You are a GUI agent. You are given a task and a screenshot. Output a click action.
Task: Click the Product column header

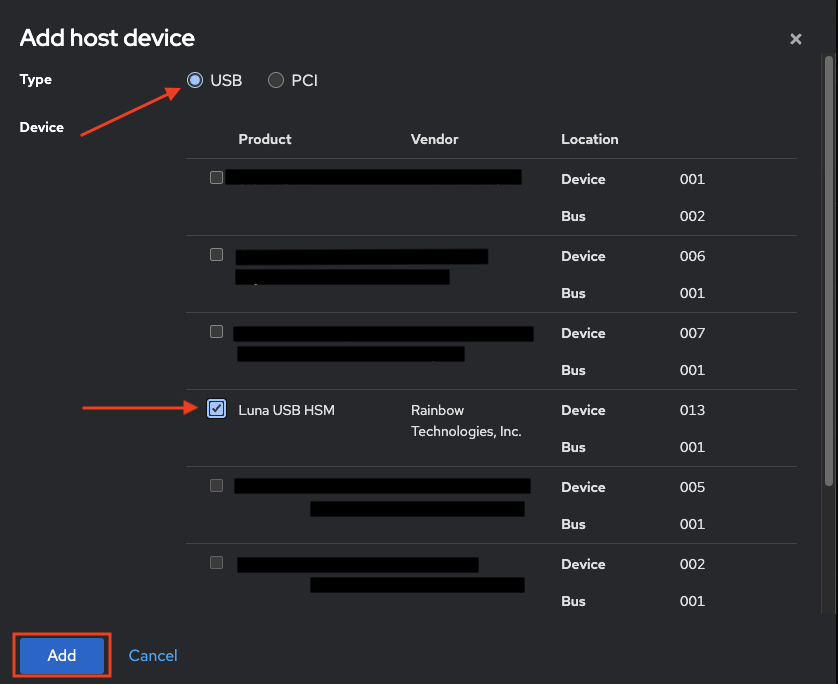click(x=264, y=139)
